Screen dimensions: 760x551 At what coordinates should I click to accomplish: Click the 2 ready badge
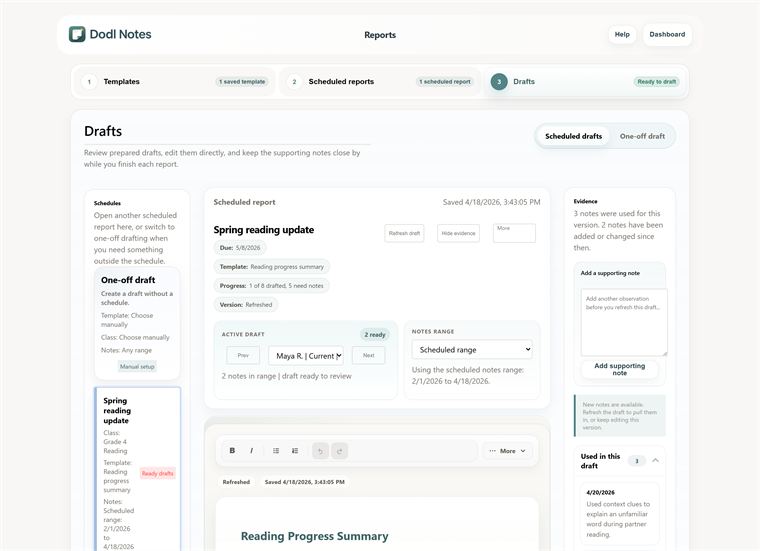(375, 334)
